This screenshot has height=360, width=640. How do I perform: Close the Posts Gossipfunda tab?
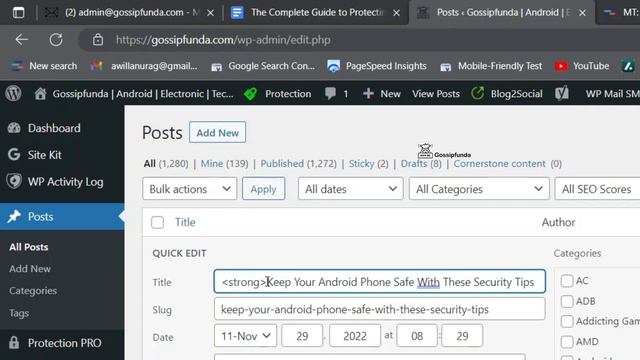click(582, 13)
